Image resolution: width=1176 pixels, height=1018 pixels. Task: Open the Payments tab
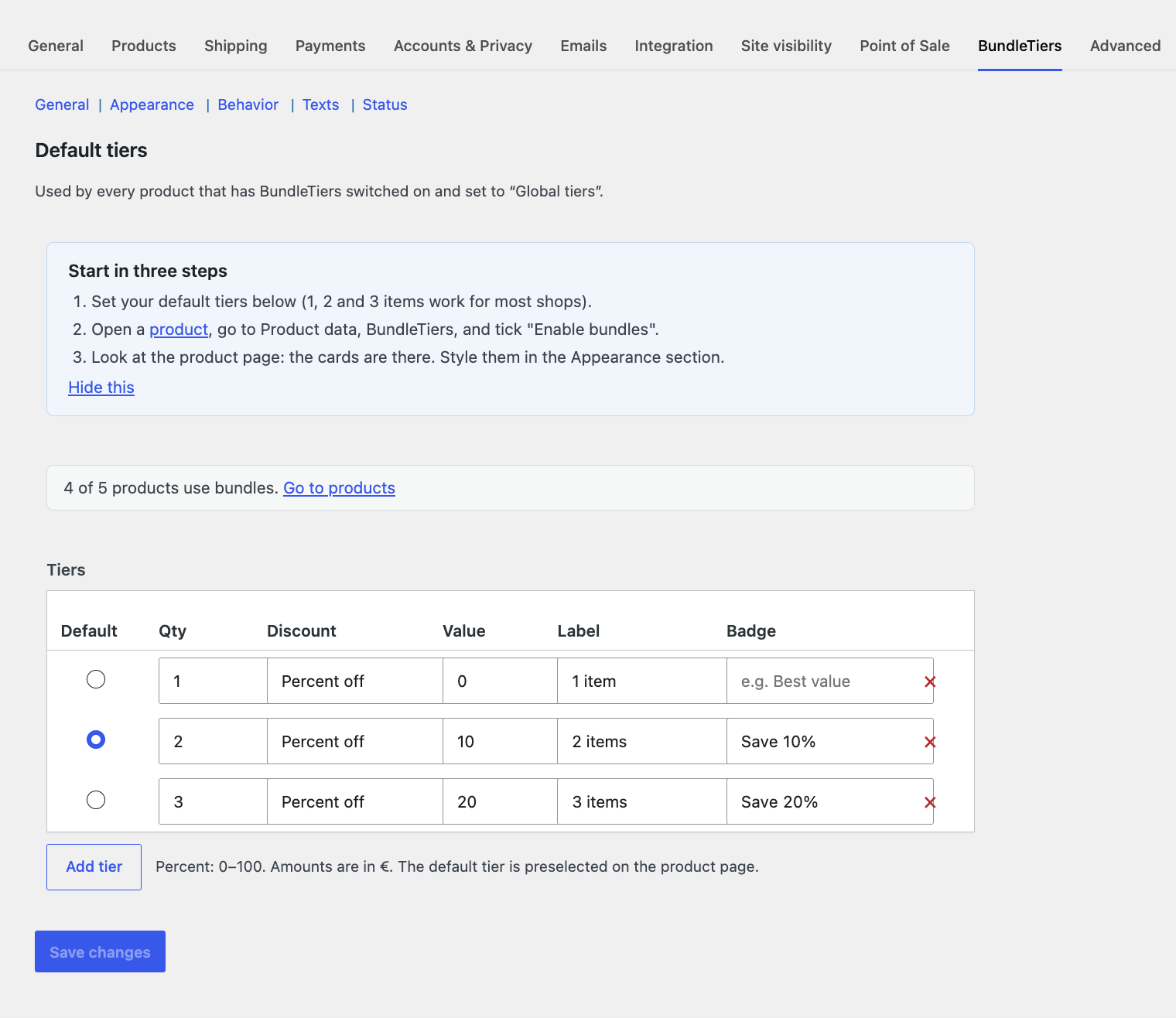coord(330,46)
